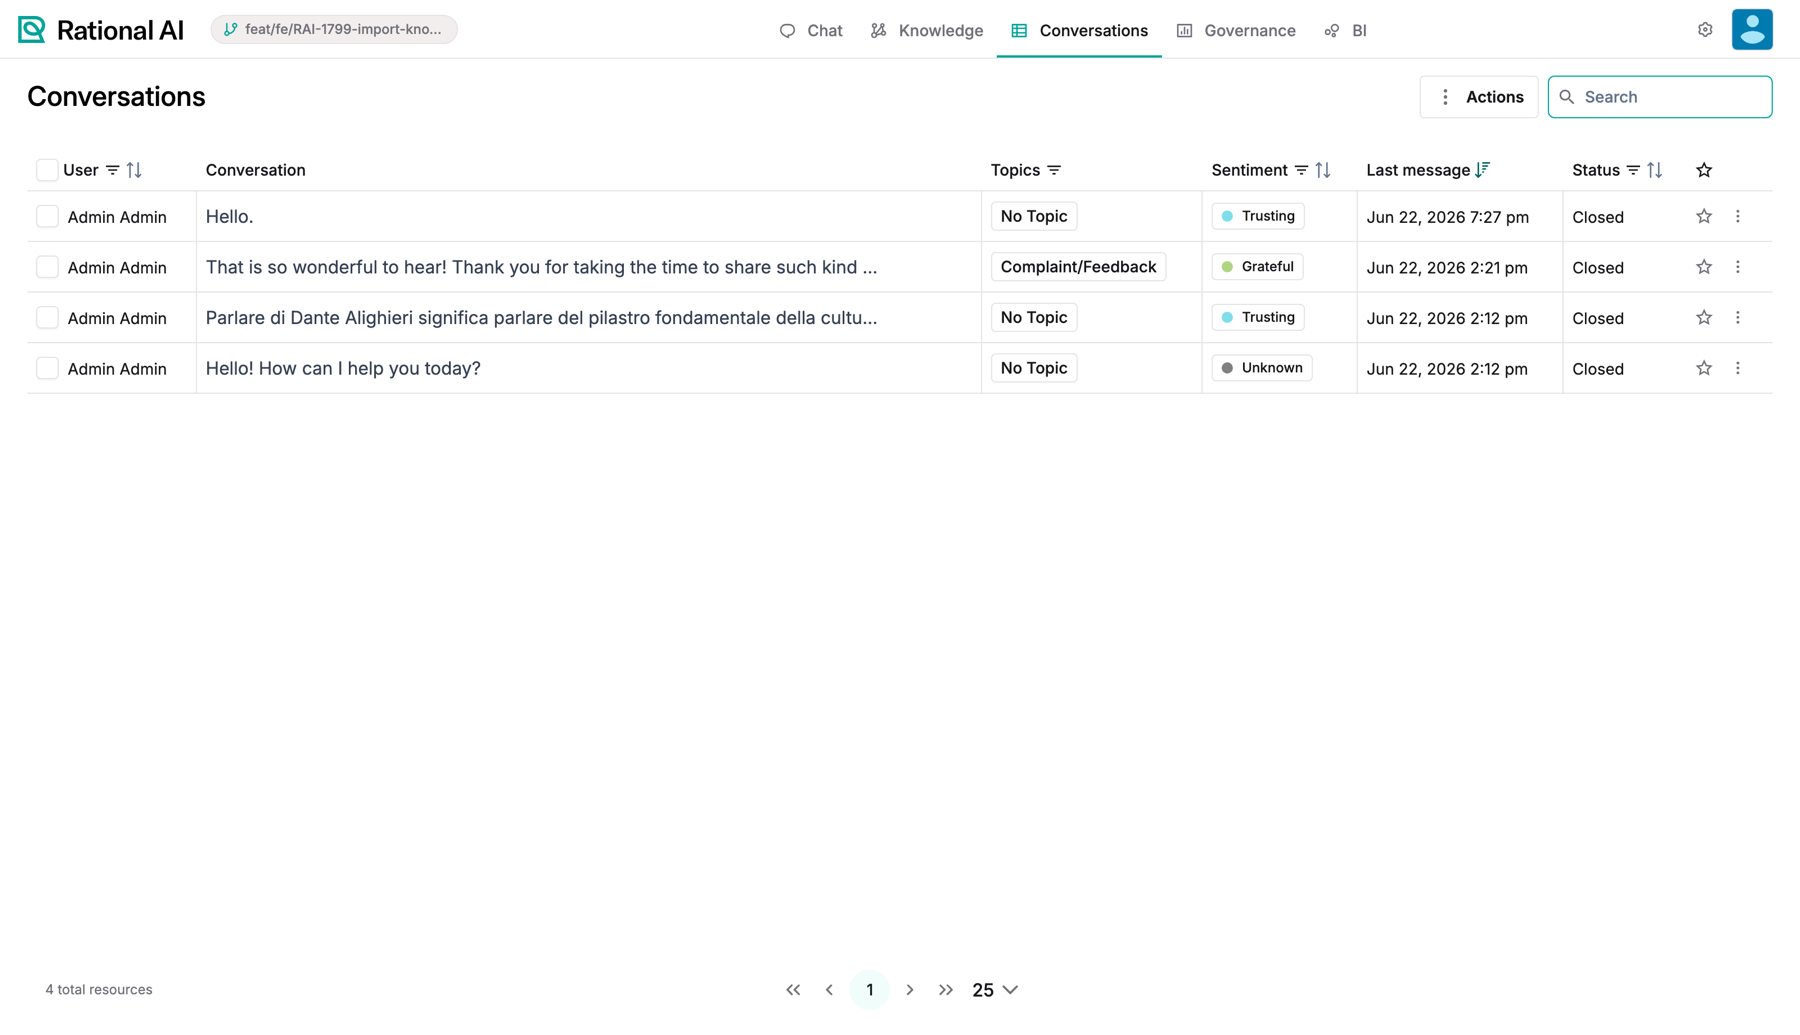The height and width of the screenshot is (1035, 1800).
Task: Click the 'Jun 22, 2026 7:27 pm' timestamp
Action: tap(1447, 217)
